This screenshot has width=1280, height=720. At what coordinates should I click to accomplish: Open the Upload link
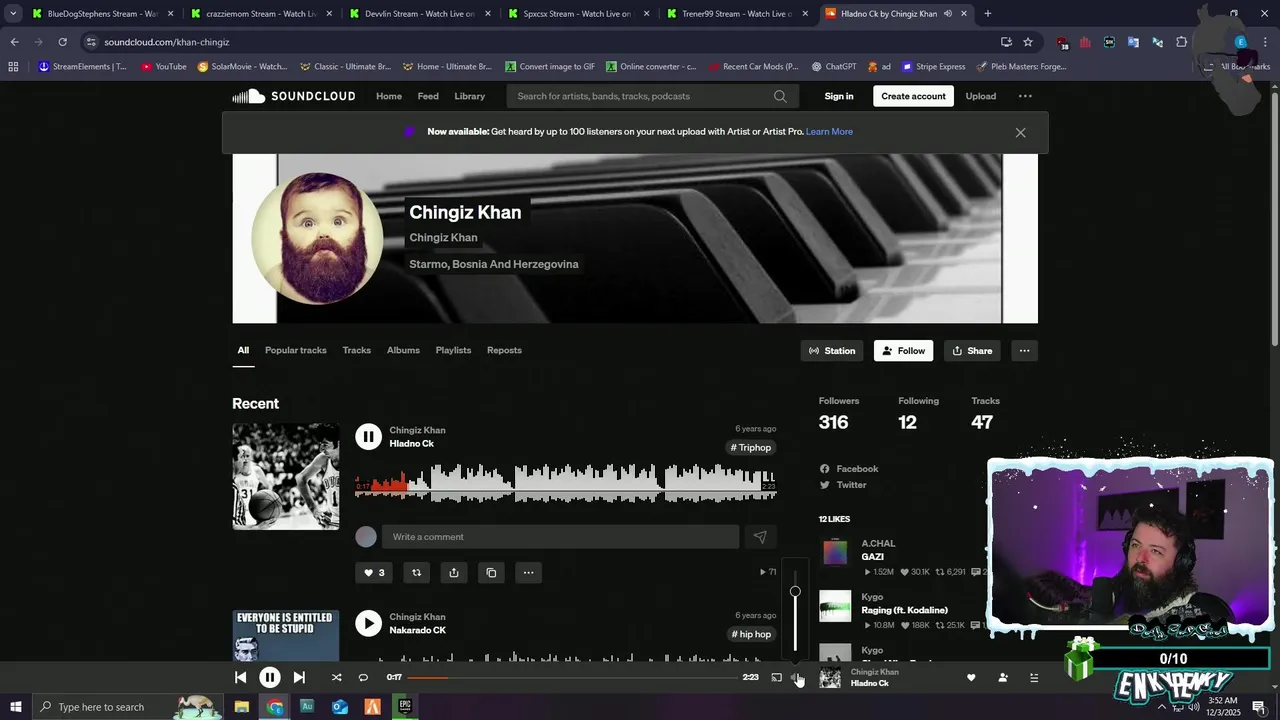tap(980, 96)
